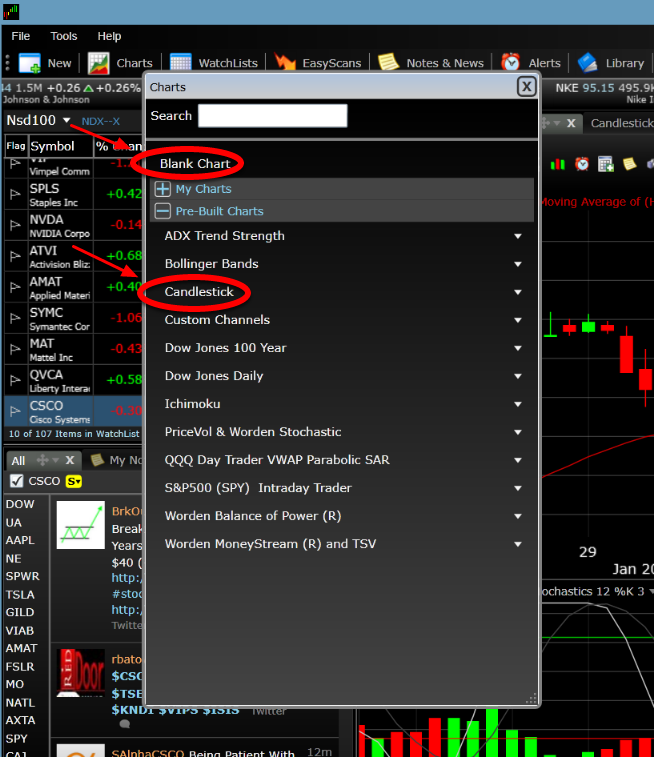Open the Tools menu
654x757 pixels.
click(x=64, y=36)
